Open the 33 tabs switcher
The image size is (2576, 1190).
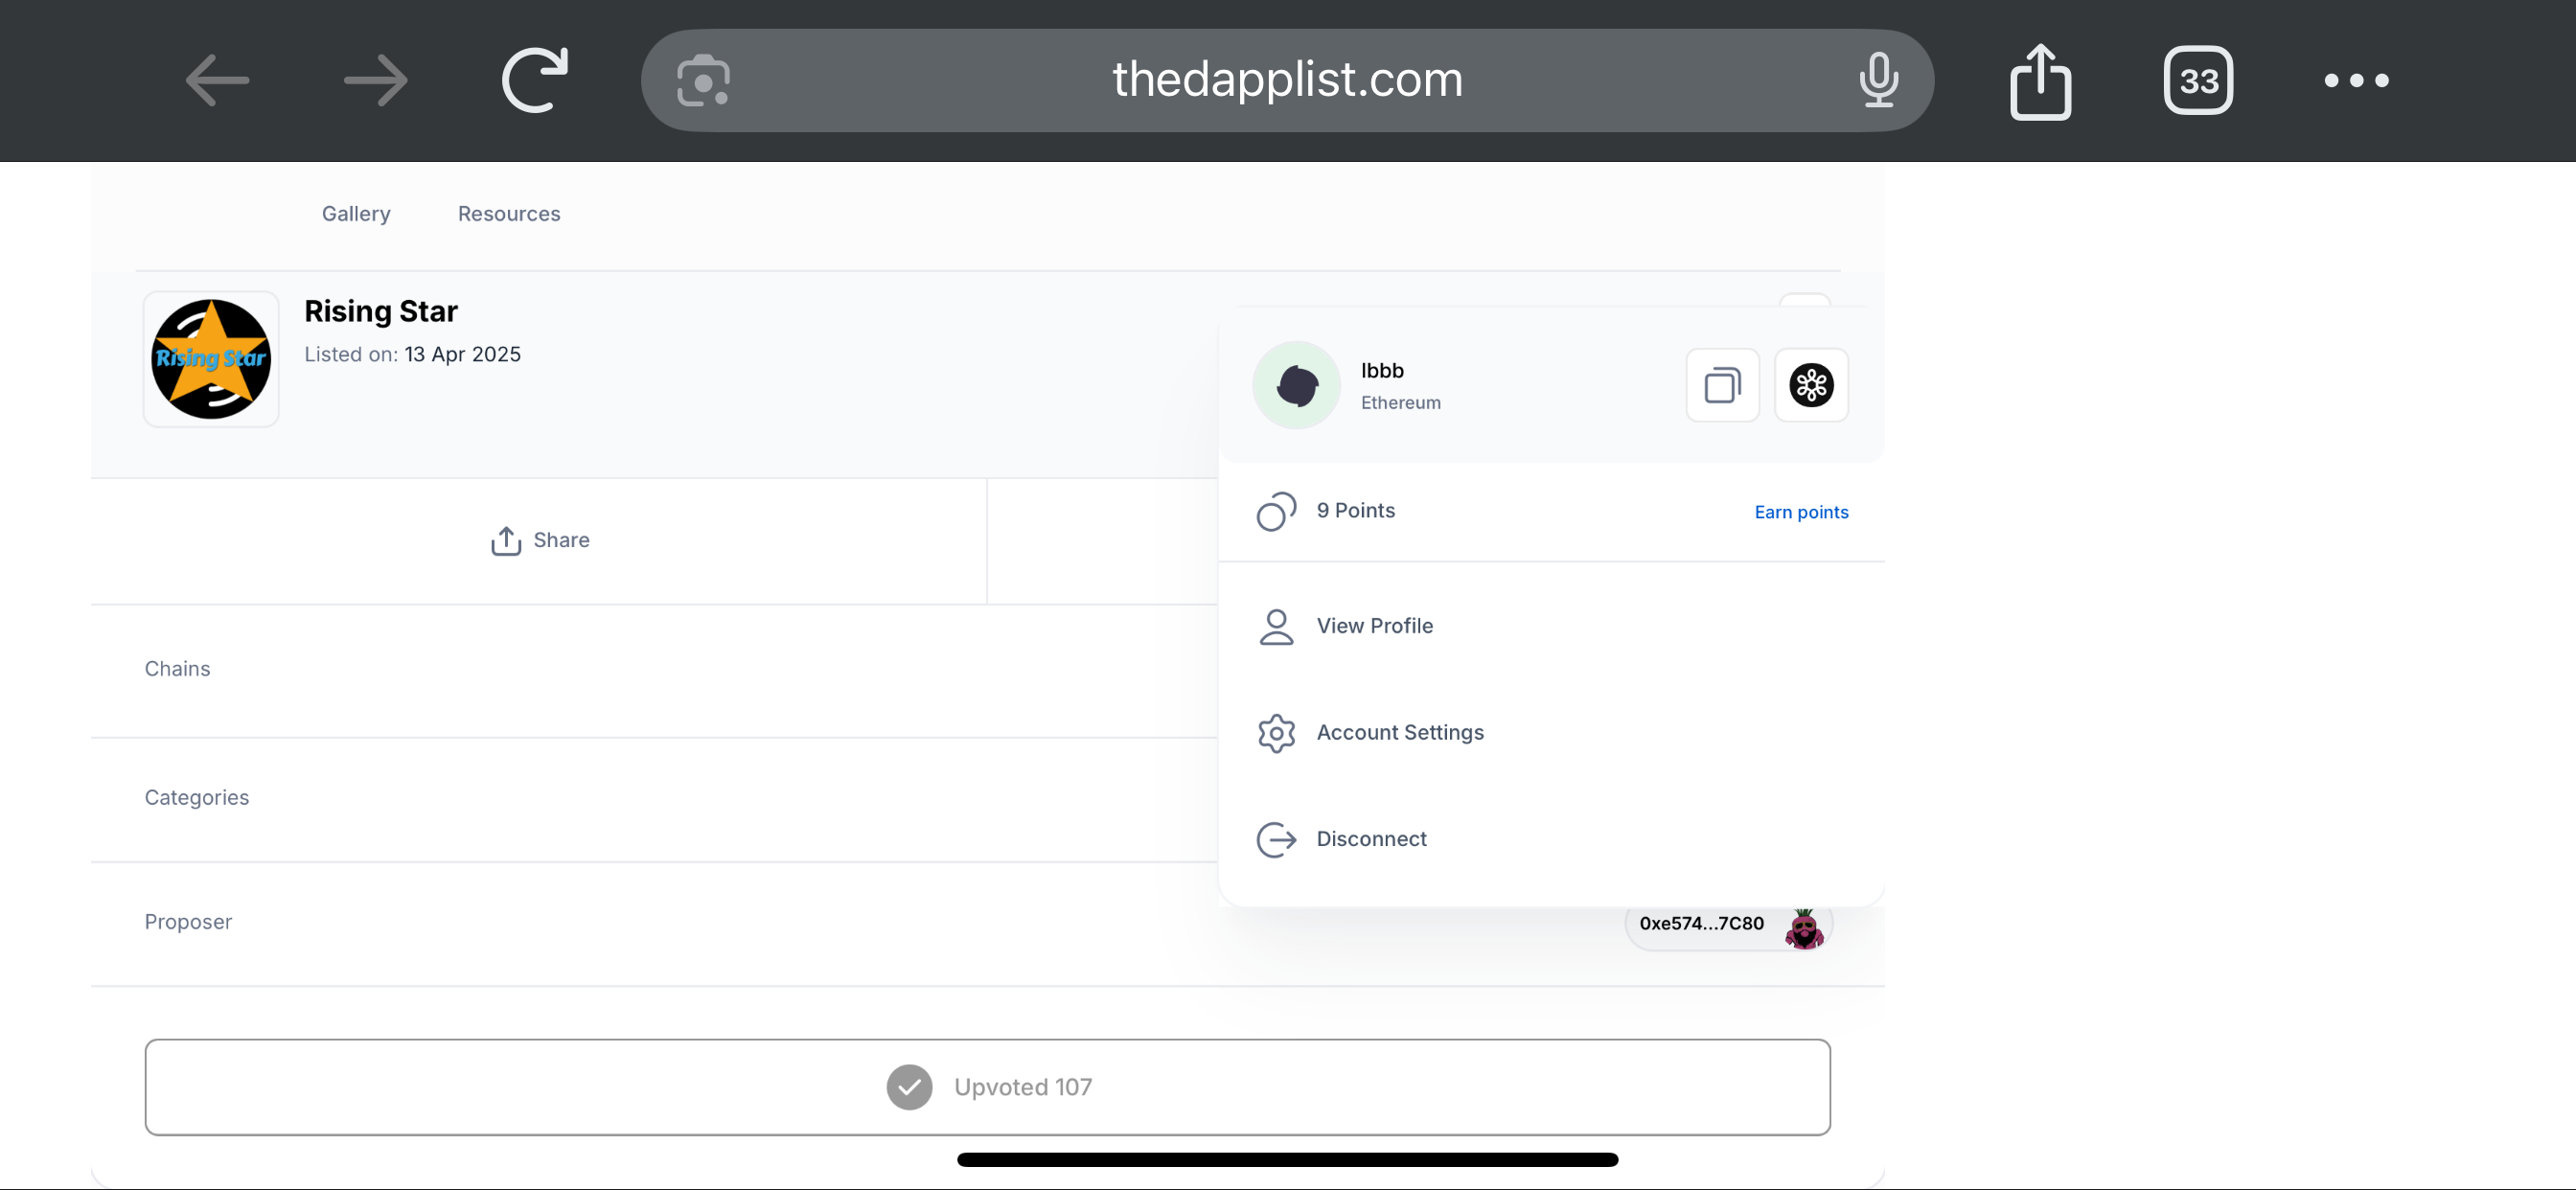2198,80
